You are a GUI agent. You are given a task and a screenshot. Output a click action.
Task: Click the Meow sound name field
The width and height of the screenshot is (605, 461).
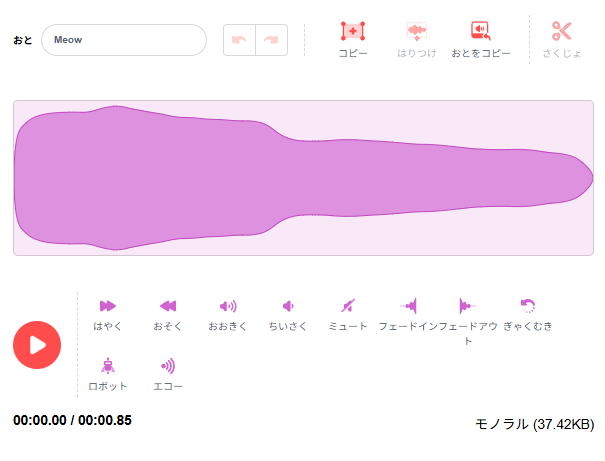click(x=124, y=40)
